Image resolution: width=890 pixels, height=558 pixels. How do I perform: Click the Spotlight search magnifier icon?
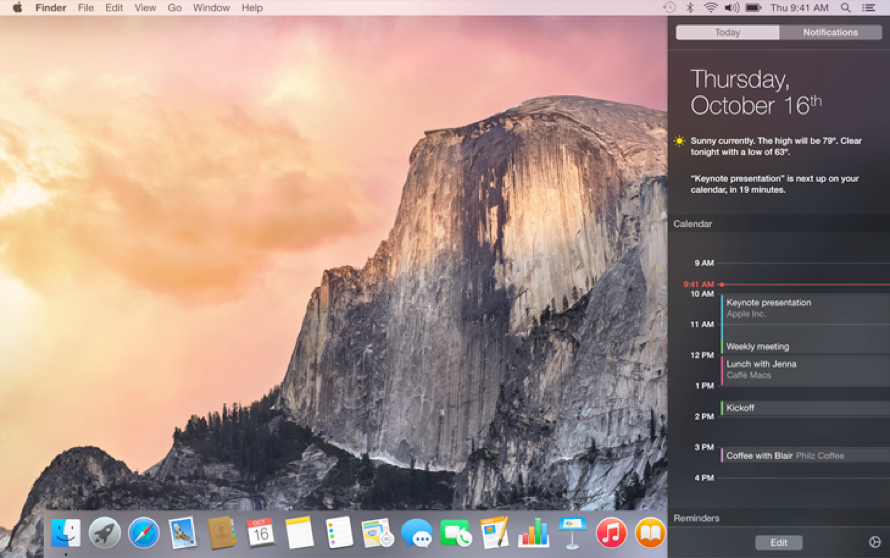pos(846,7)
